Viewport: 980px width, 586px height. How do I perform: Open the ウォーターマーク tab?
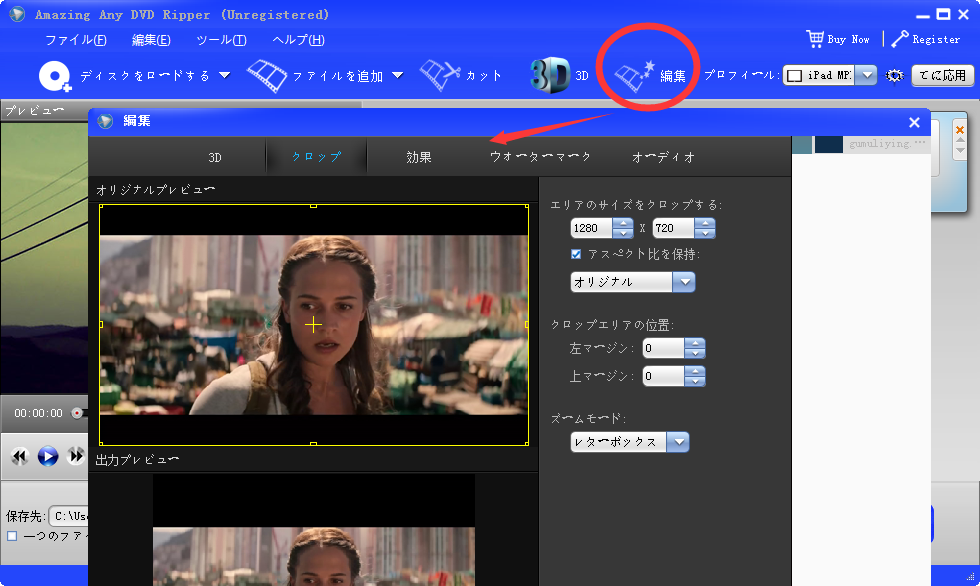(x=541, y=157)
